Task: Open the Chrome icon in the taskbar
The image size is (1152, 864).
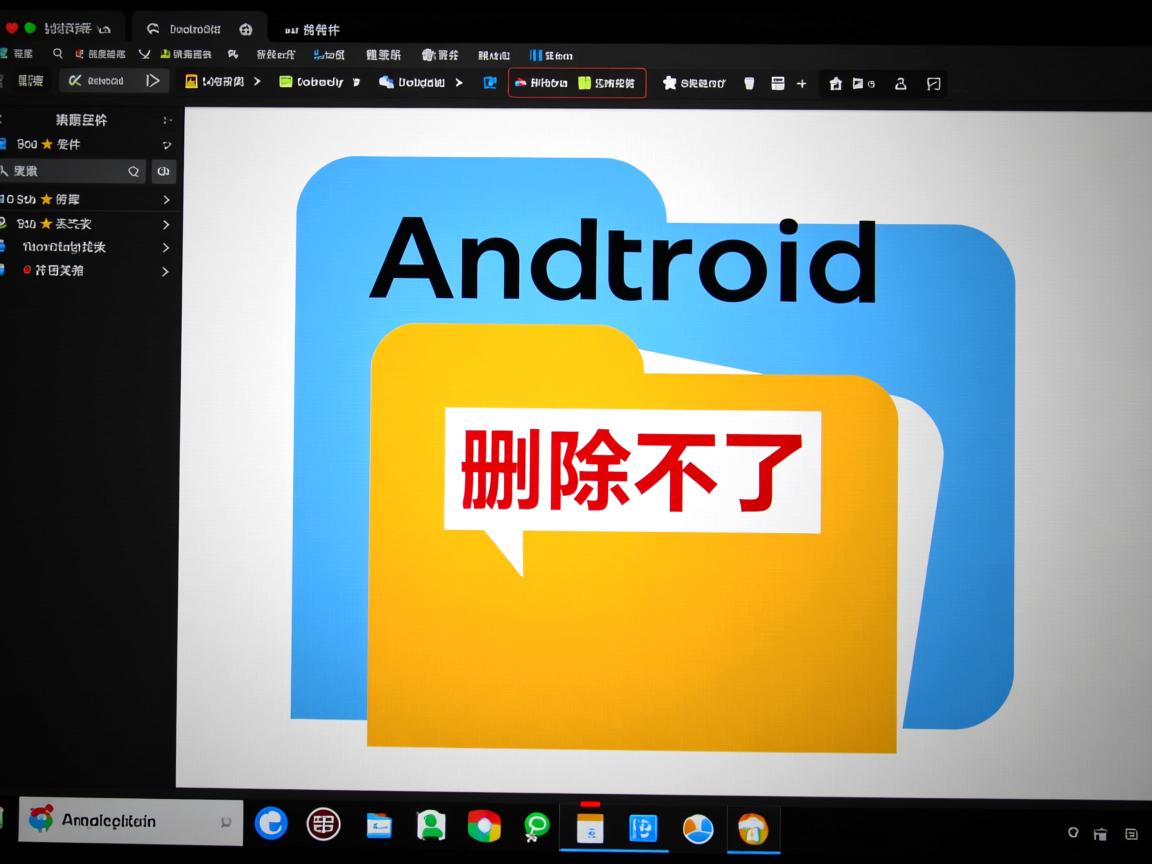Action: pyautogui.click(x=484, y=825)
